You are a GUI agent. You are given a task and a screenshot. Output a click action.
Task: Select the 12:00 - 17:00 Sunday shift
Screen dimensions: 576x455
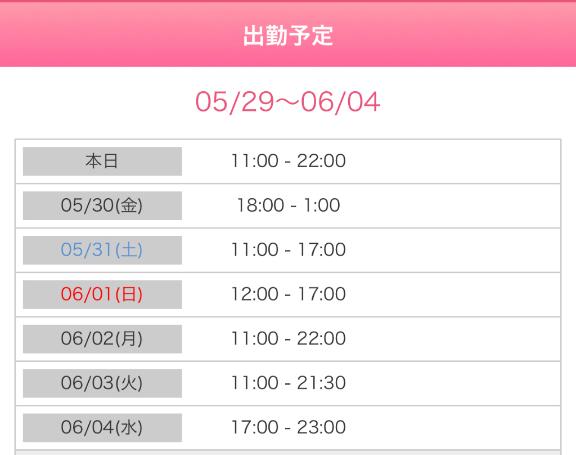(288, 294)
